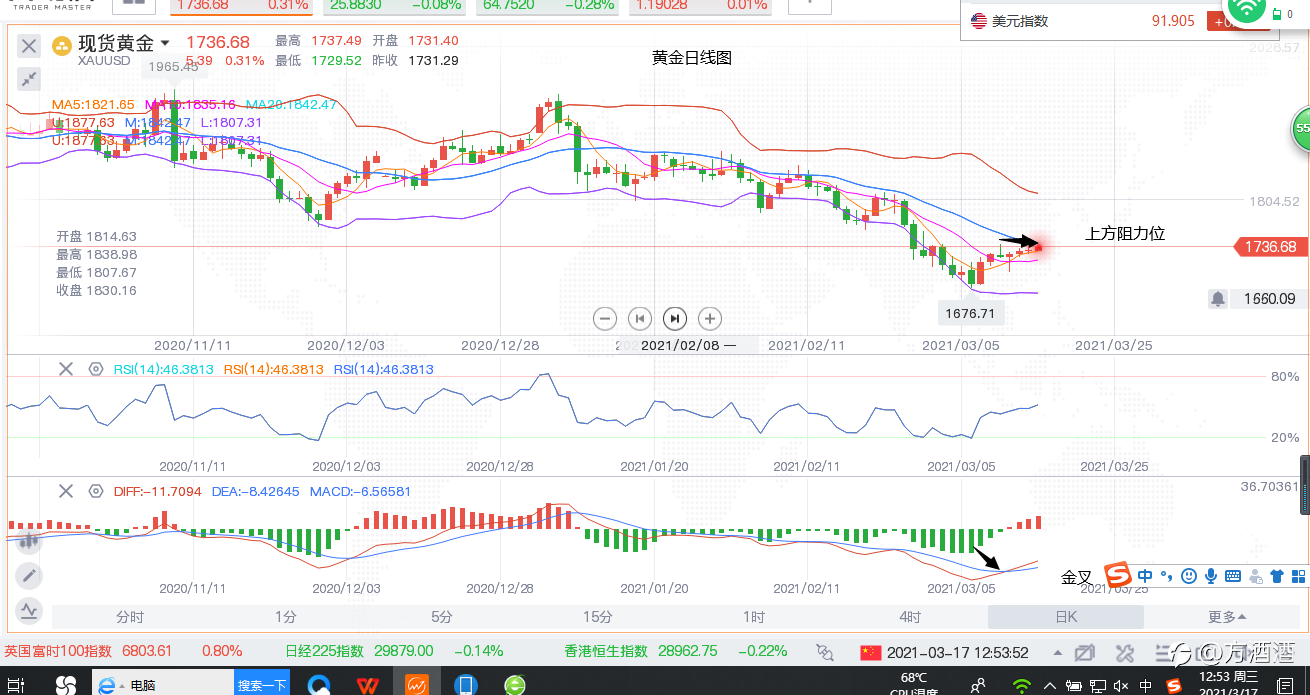Switch to the 4时 timeframe tab
This screenshot has width=1310, height=695.
[910, 617]
